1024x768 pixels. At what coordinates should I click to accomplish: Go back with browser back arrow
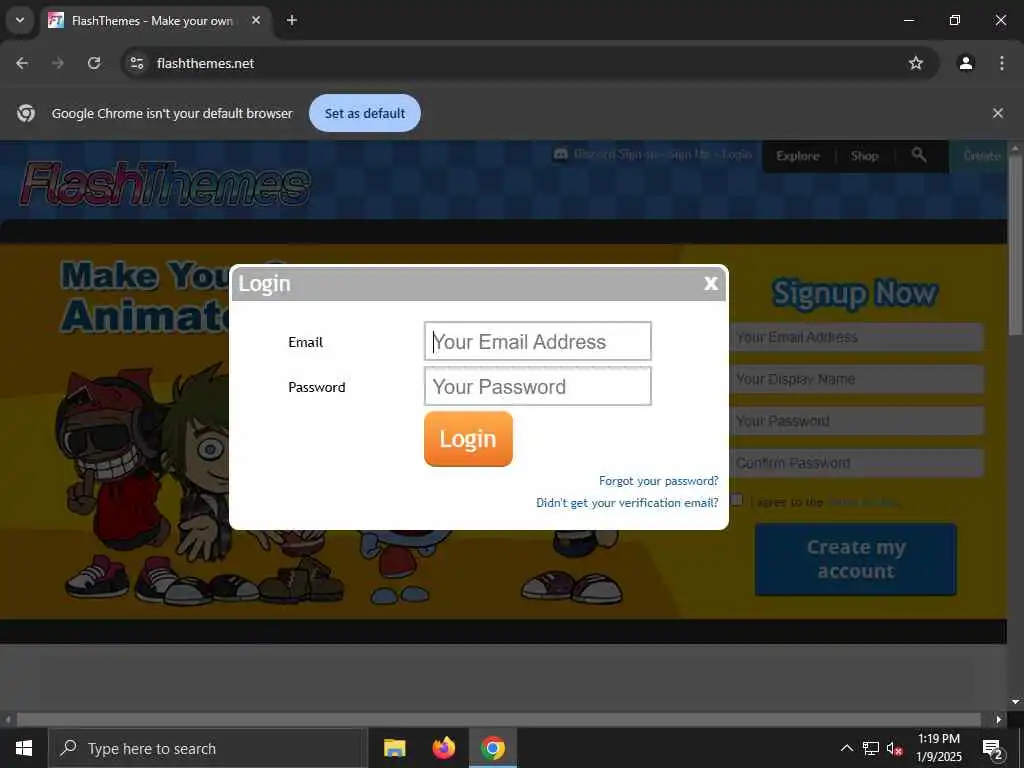22,63
